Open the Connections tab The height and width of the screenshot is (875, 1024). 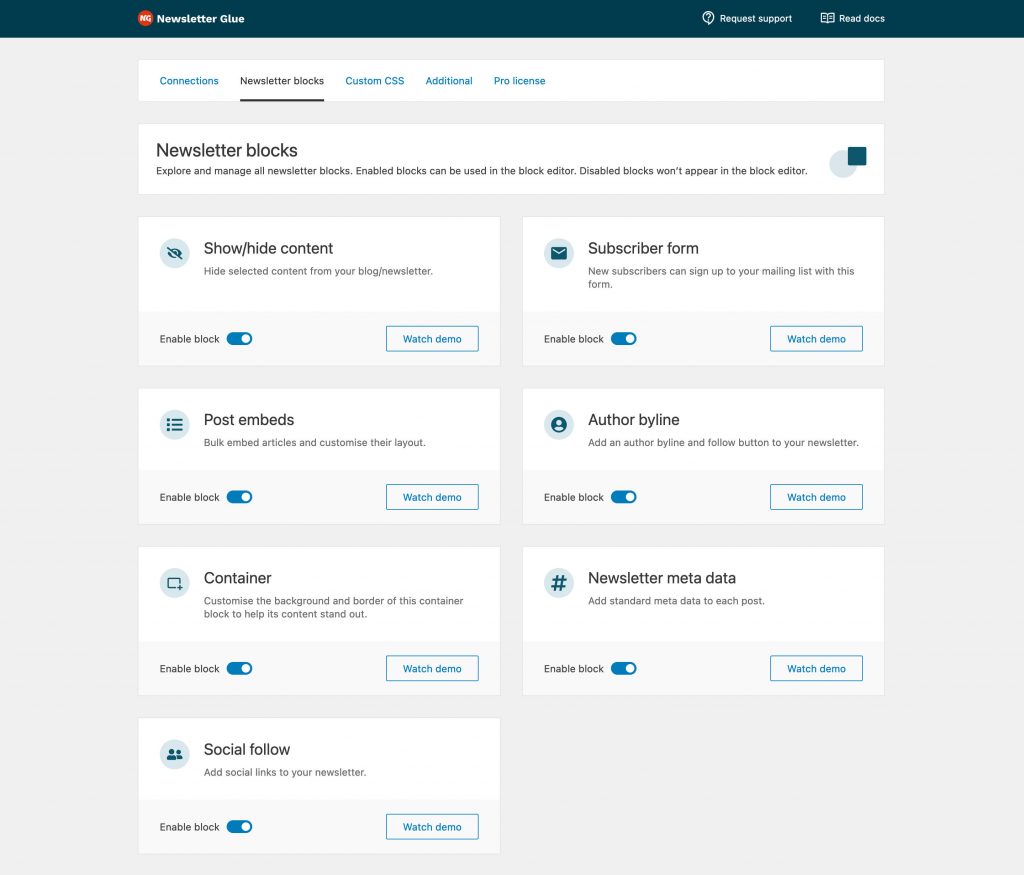[189, 81]
